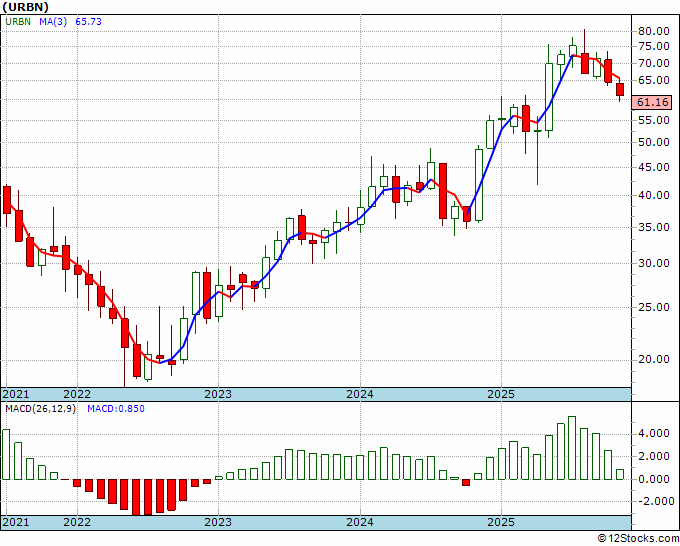Click the small red MACD bar in late 2024

click(x=466, y=482)
